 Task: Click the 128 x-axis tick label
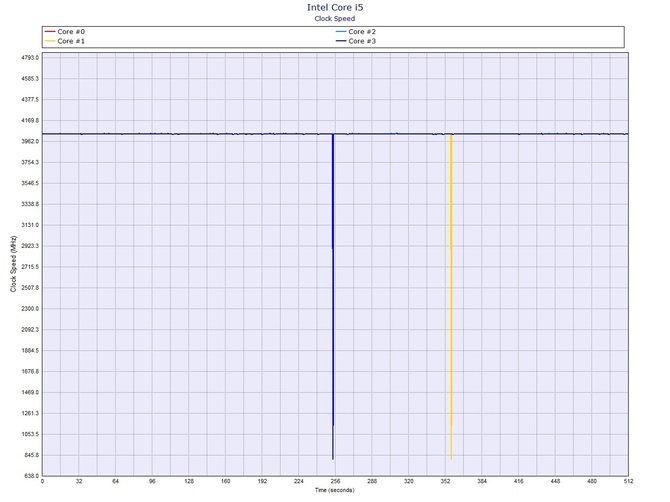tap(189, 481)
